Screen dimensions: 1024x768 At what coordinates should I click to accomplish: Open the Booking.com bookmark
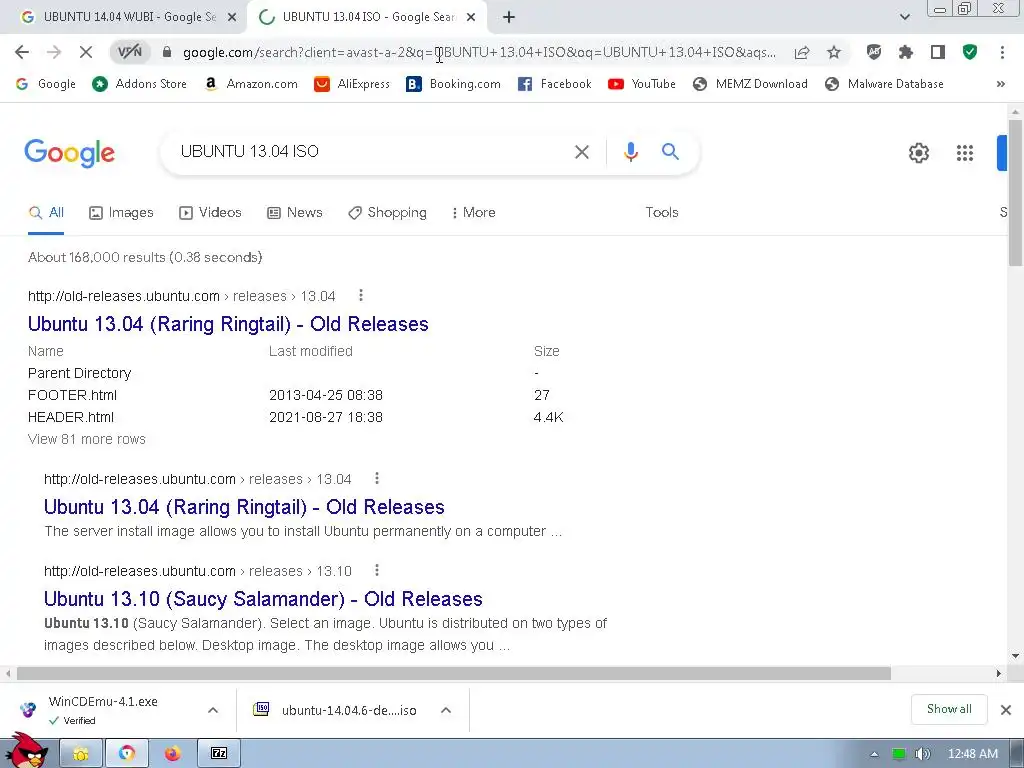coord(453,84)
